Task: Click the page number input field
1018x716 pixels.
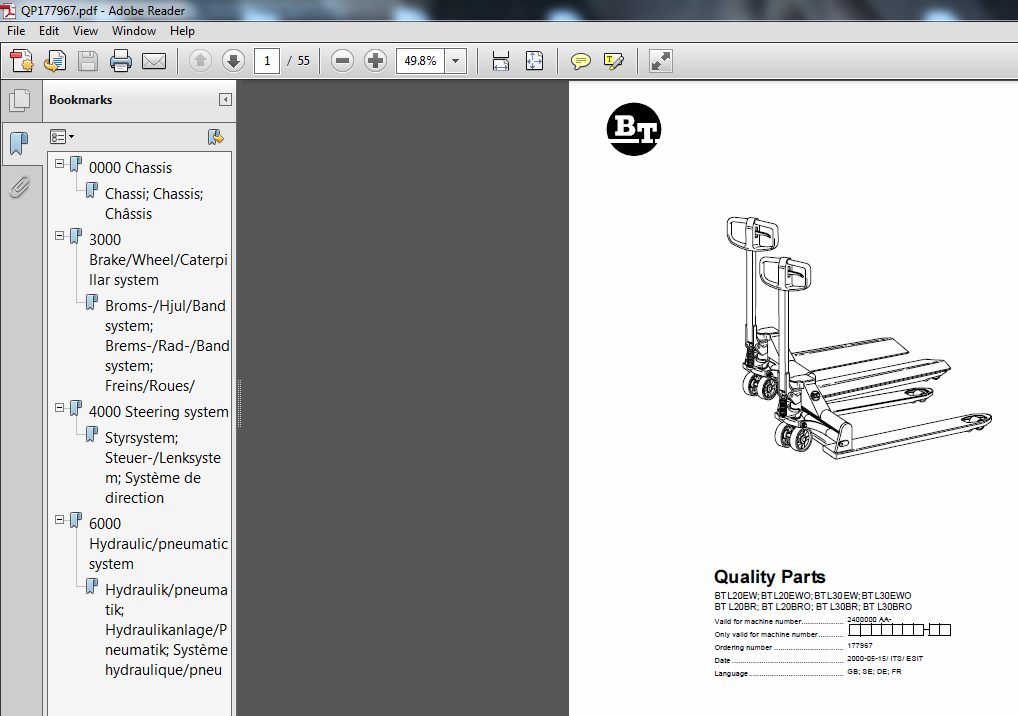Action: click(267, 61)
